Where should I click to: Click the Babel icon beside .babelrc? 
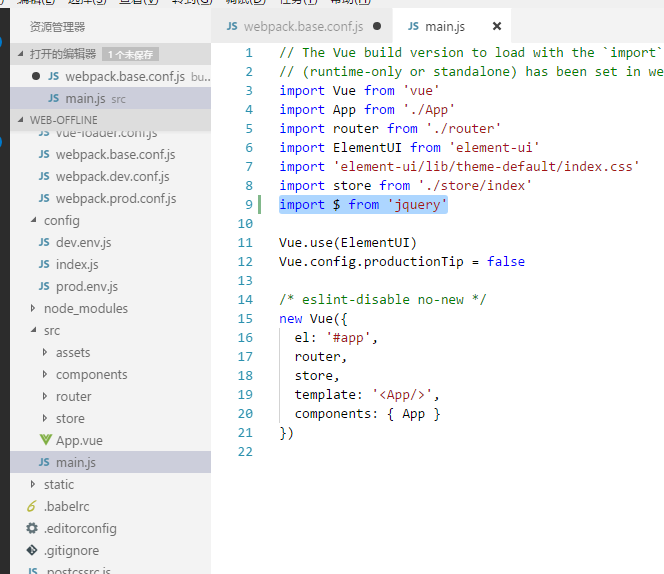pyautogui.click(x=32, y=506)
